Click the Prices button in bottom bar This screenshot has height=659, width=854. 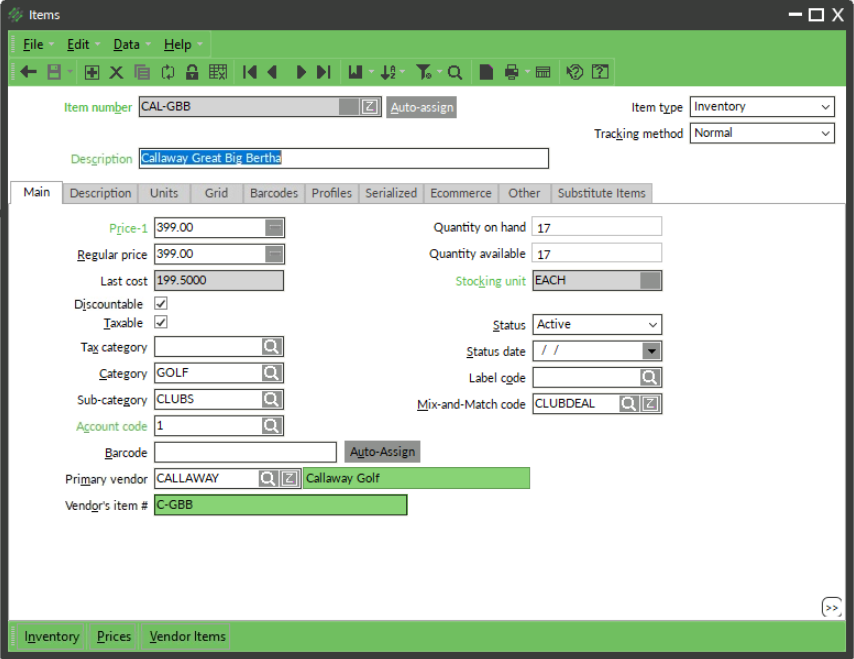point(114,637)
